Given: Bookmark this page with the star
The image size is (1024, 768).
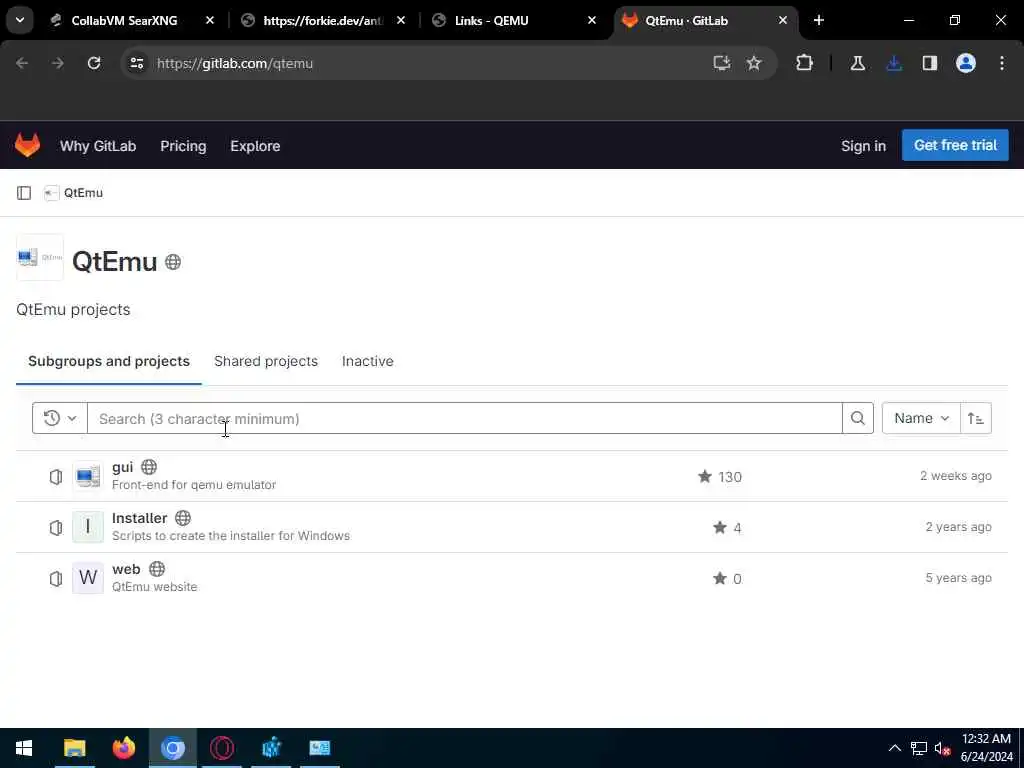Looking at the screenshot, I should pos(754,63).
